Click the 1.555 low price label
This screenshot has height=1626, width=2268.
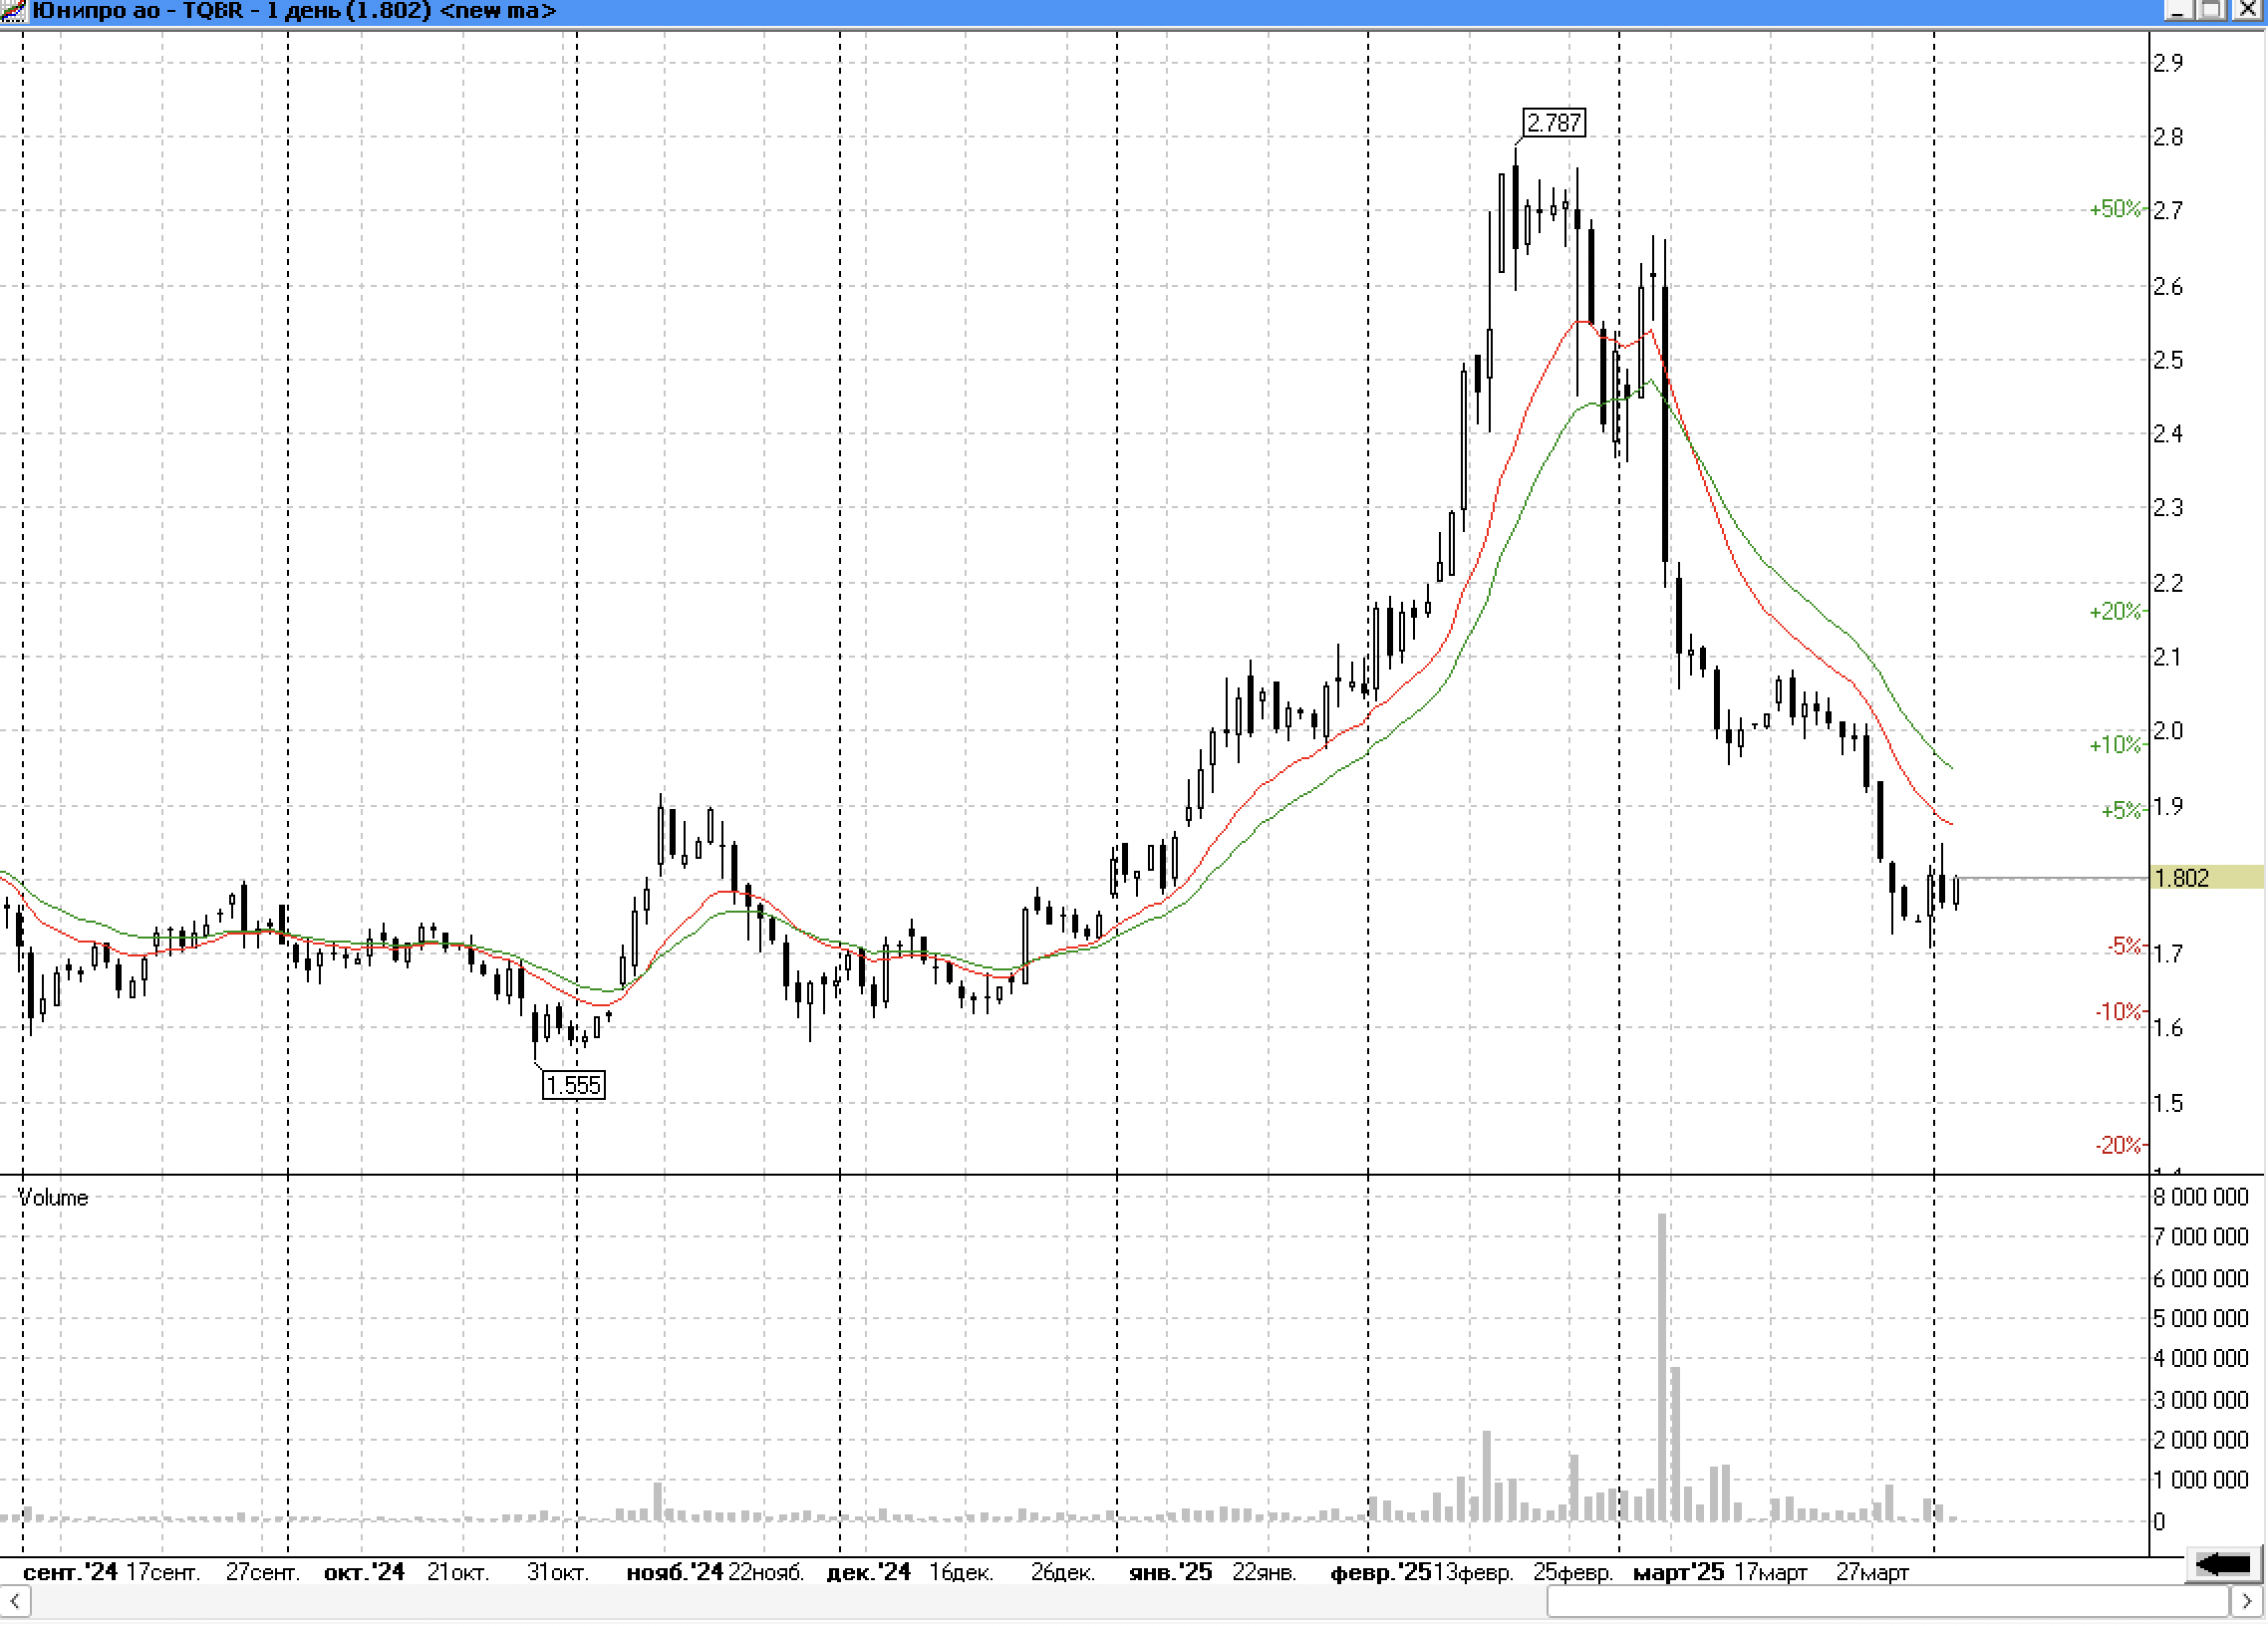tap(573, 1086)
